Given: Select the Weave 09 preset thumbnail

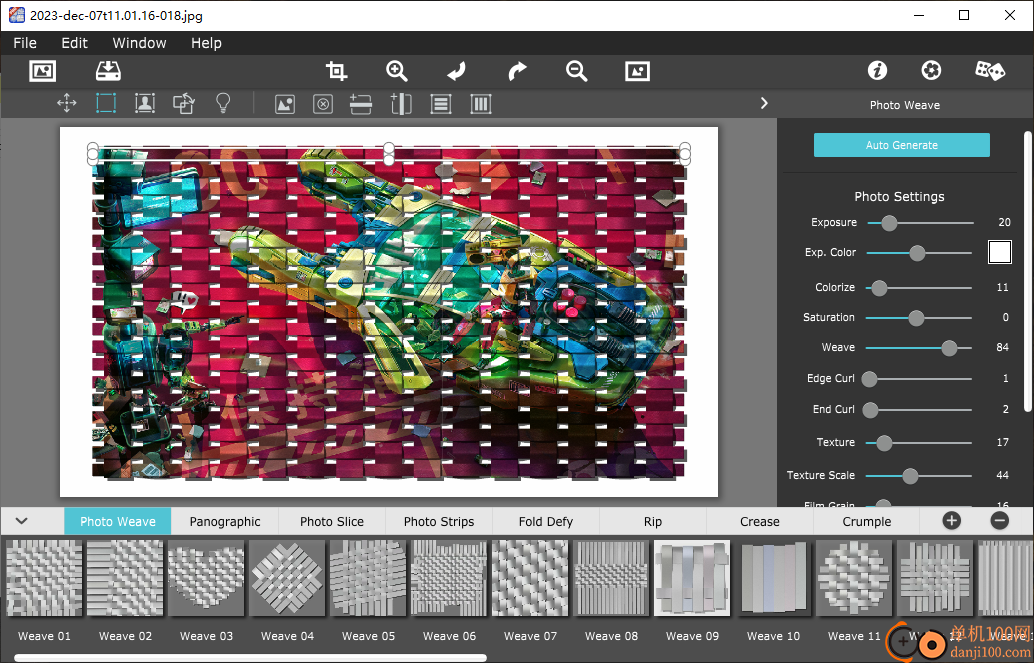Looking at the screenshot, I should 692,579.
